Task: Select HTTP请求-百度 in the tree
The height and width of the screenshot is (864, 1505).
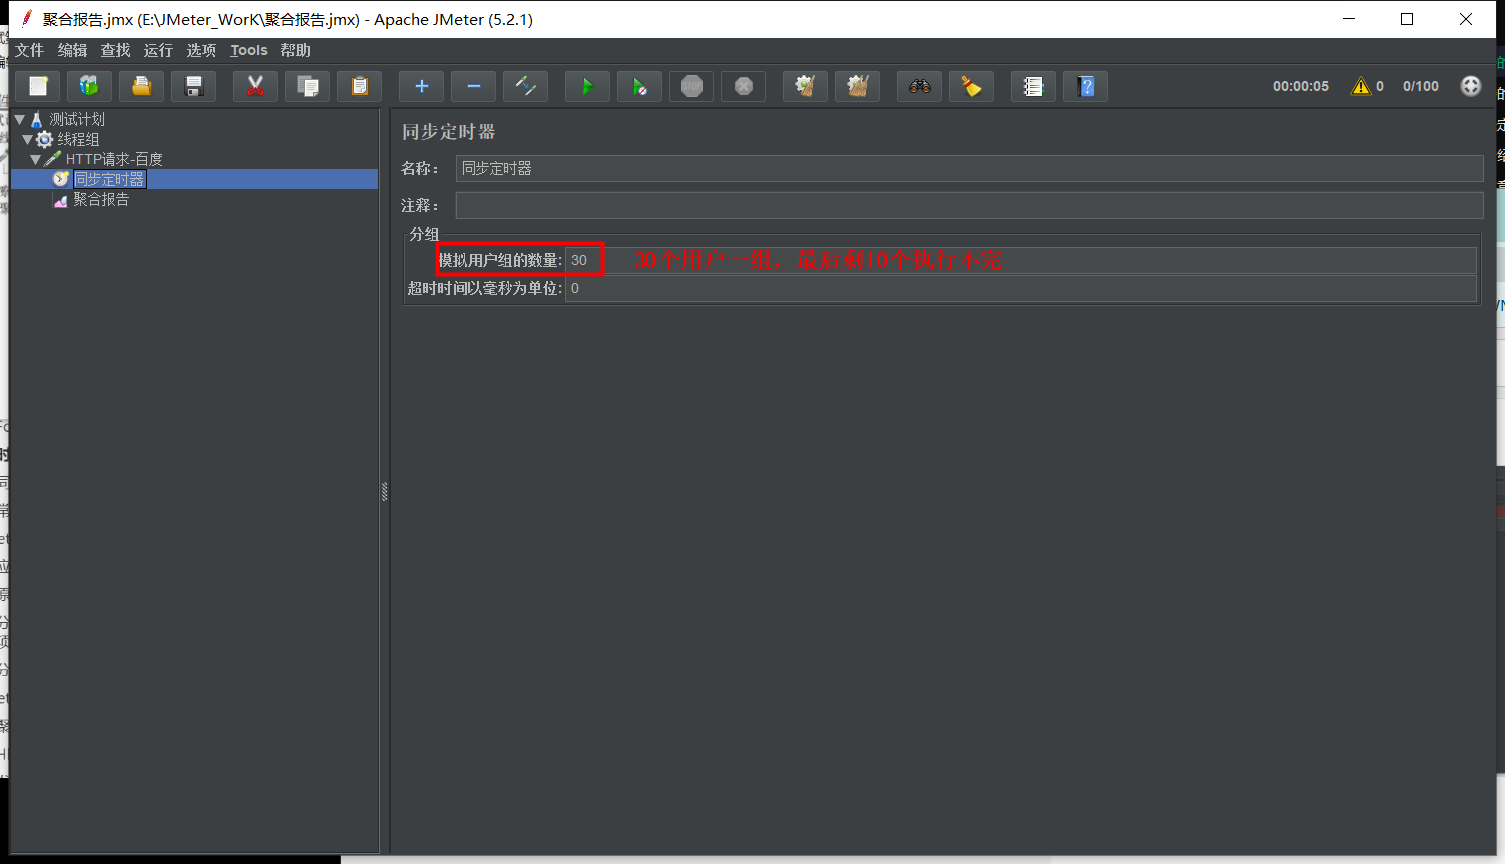Action: click(114, 159)
